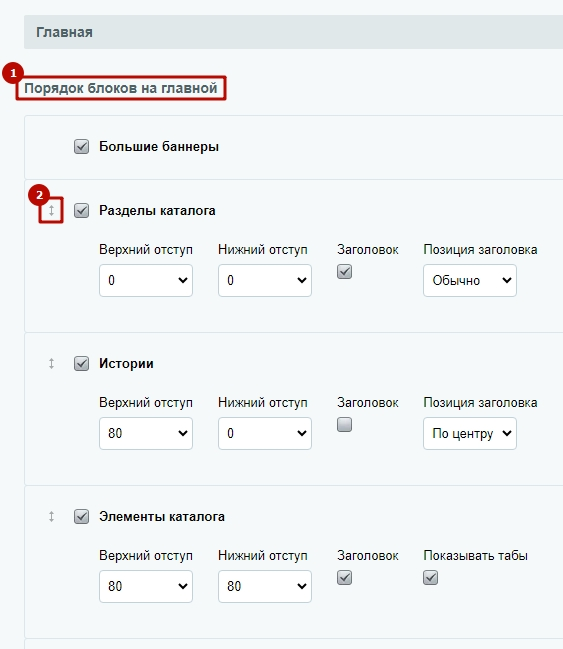The width and height of the screenshot is (563, 649).
Task: Uncheck Заголовок for Элементы каталога
Action: pos(344,578)
